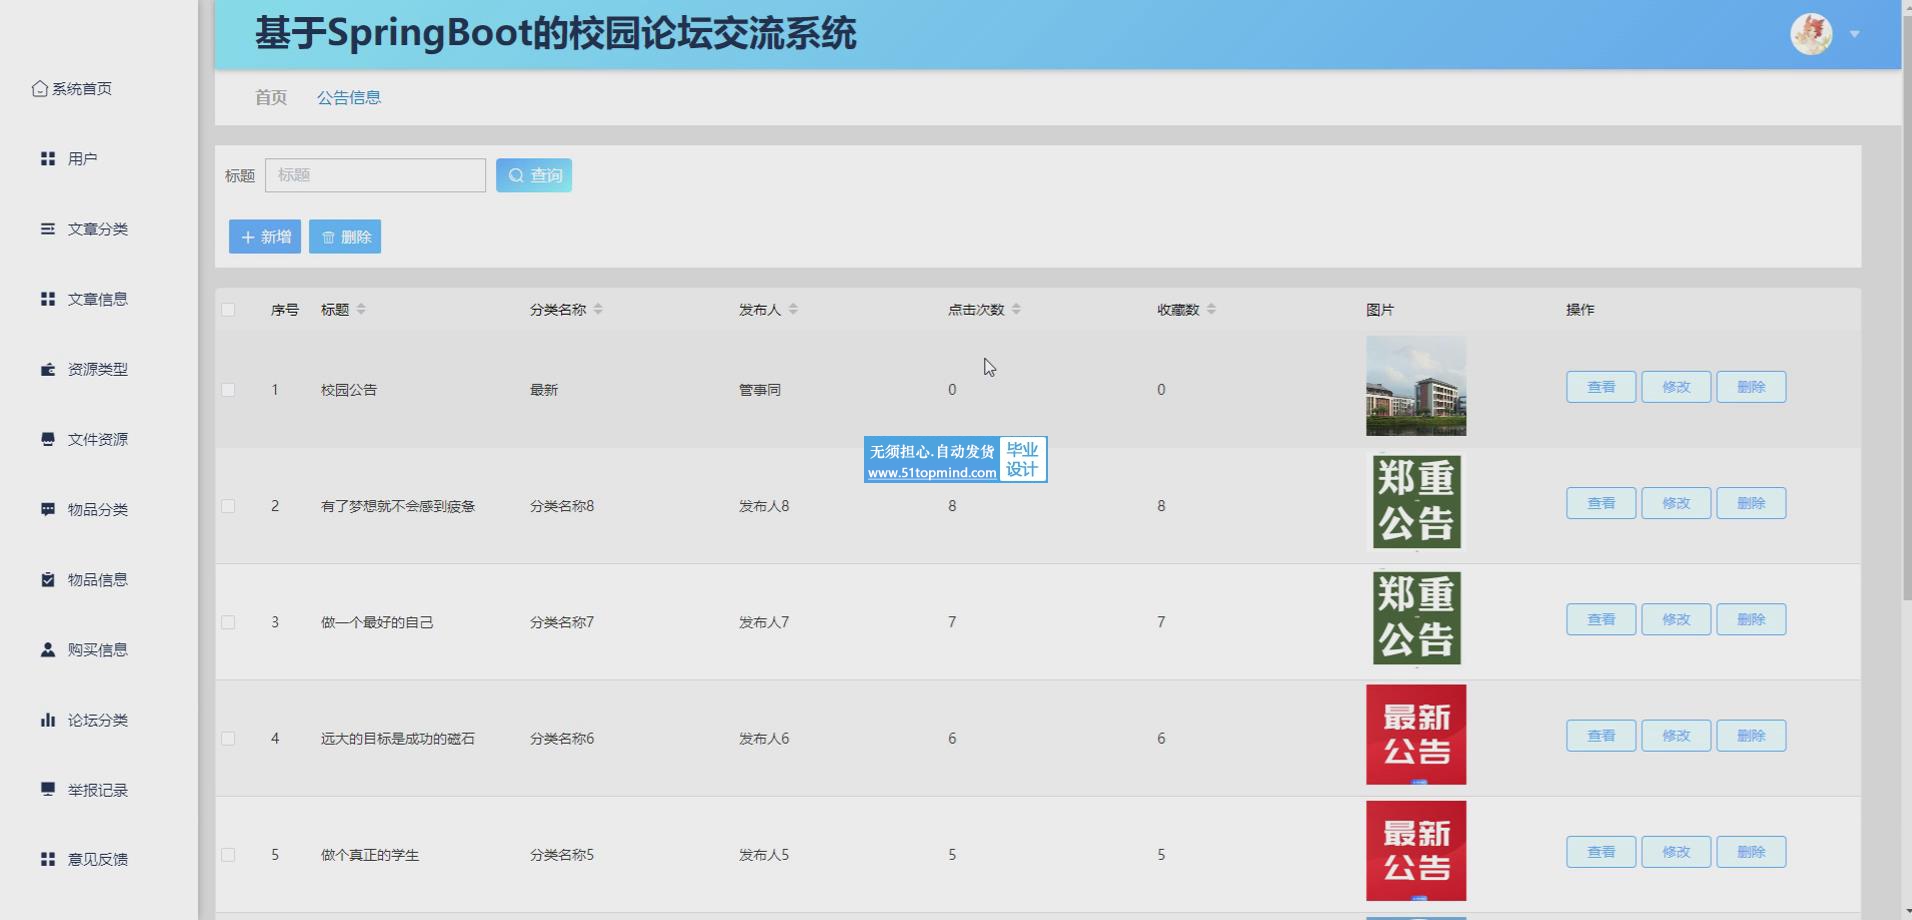This screenshot has width=1912, height=920.
Task: Go to the 首页 breadcrumb tab
Action: 270,97
